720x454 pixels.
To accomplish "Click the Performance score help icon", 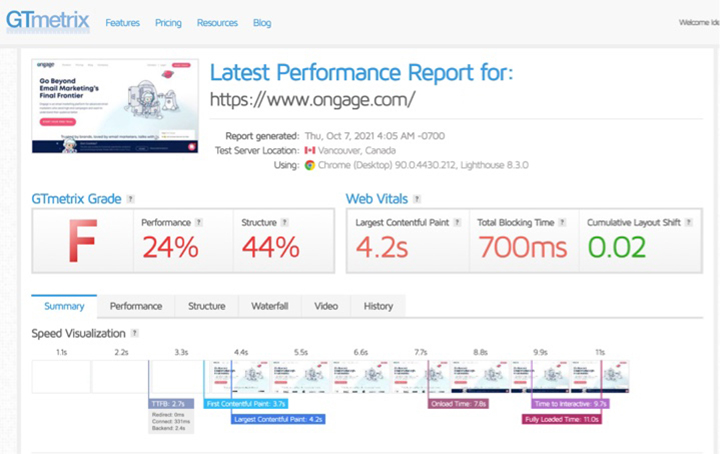I will tap(198, 222).
